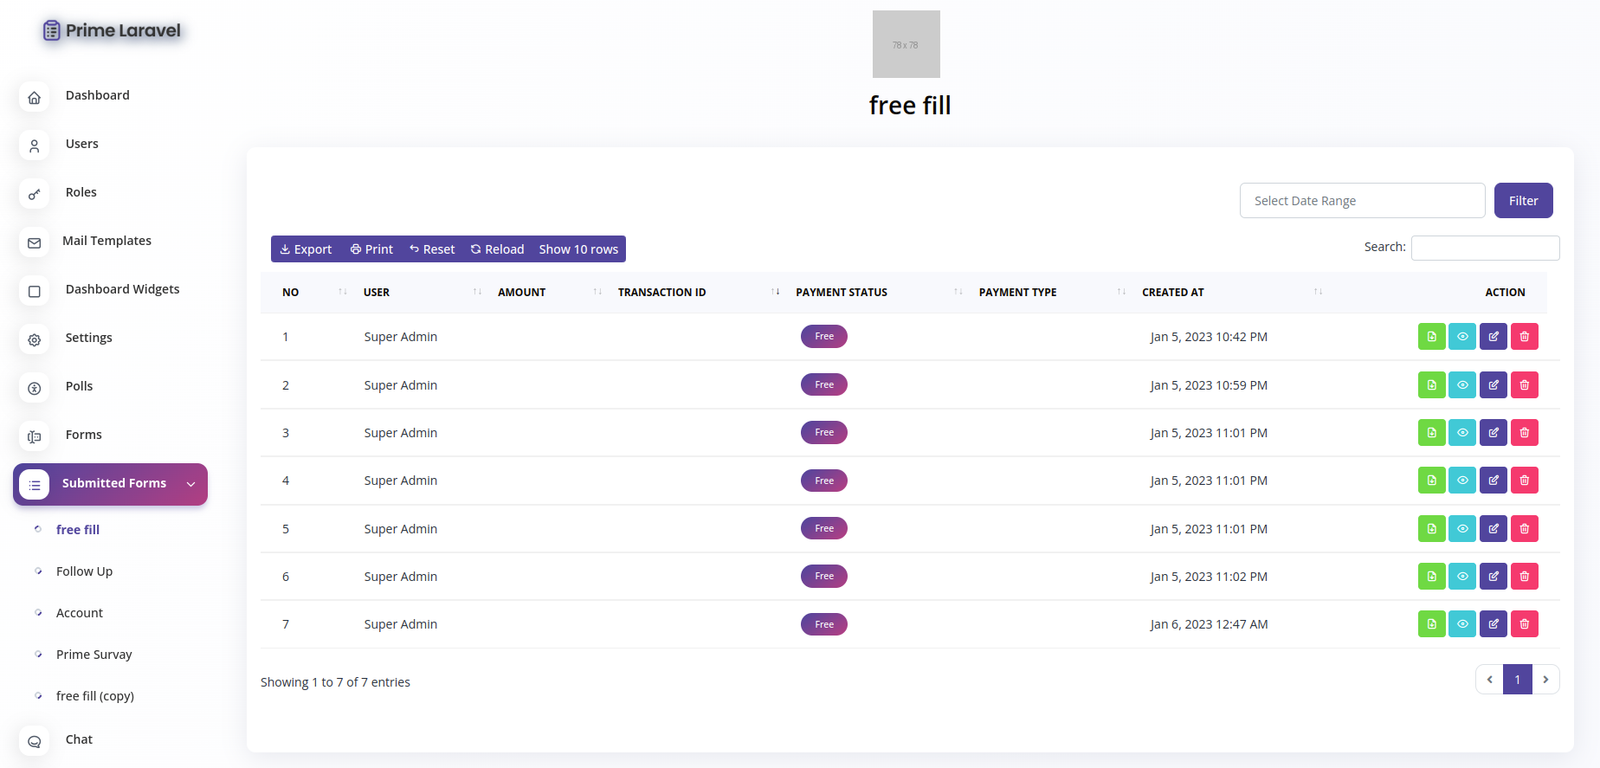The height and width of the screenshot is (768, 1600).
Task: Open the Select Date Range picker
Action: 1361,201
